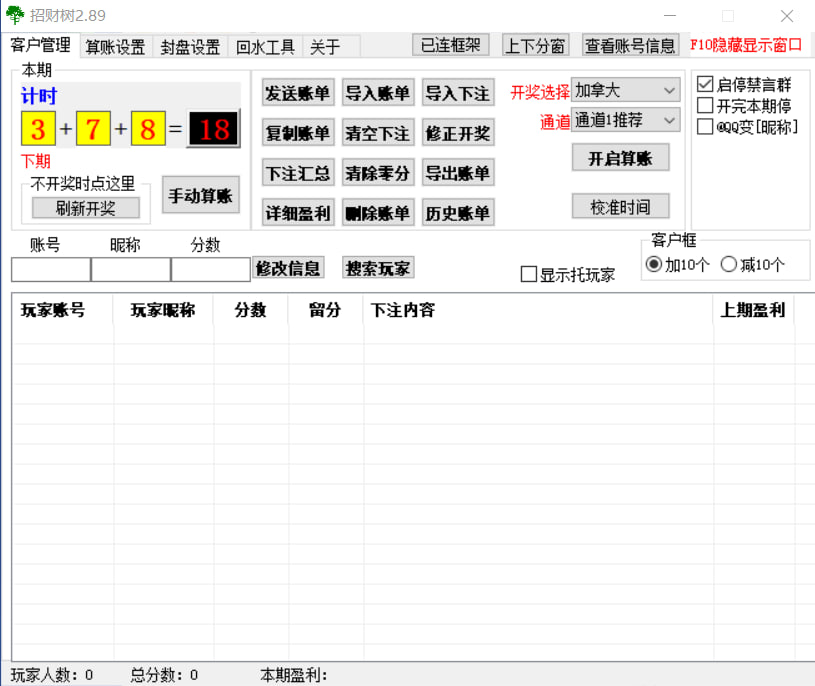The image size is (815, 686).
Task: Expand the 通道1推荐 channel dropdown
Action: point(626,120)
